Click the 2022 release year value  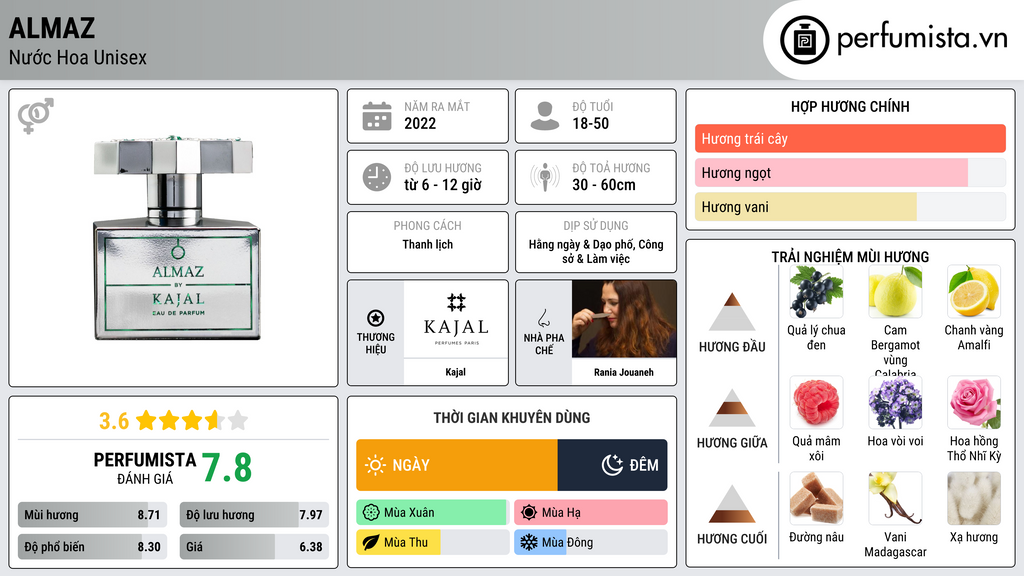pyautogui.click(x=420, y=123)
